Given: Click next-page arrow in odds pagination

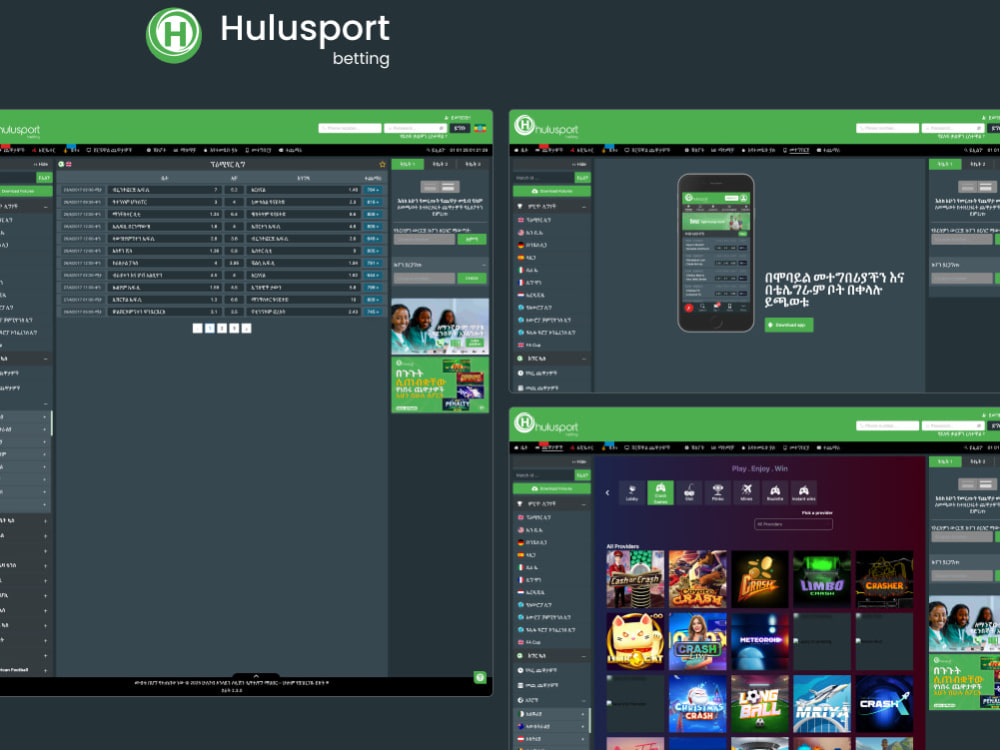Looking at the screenshot, I should pos(247,328).
